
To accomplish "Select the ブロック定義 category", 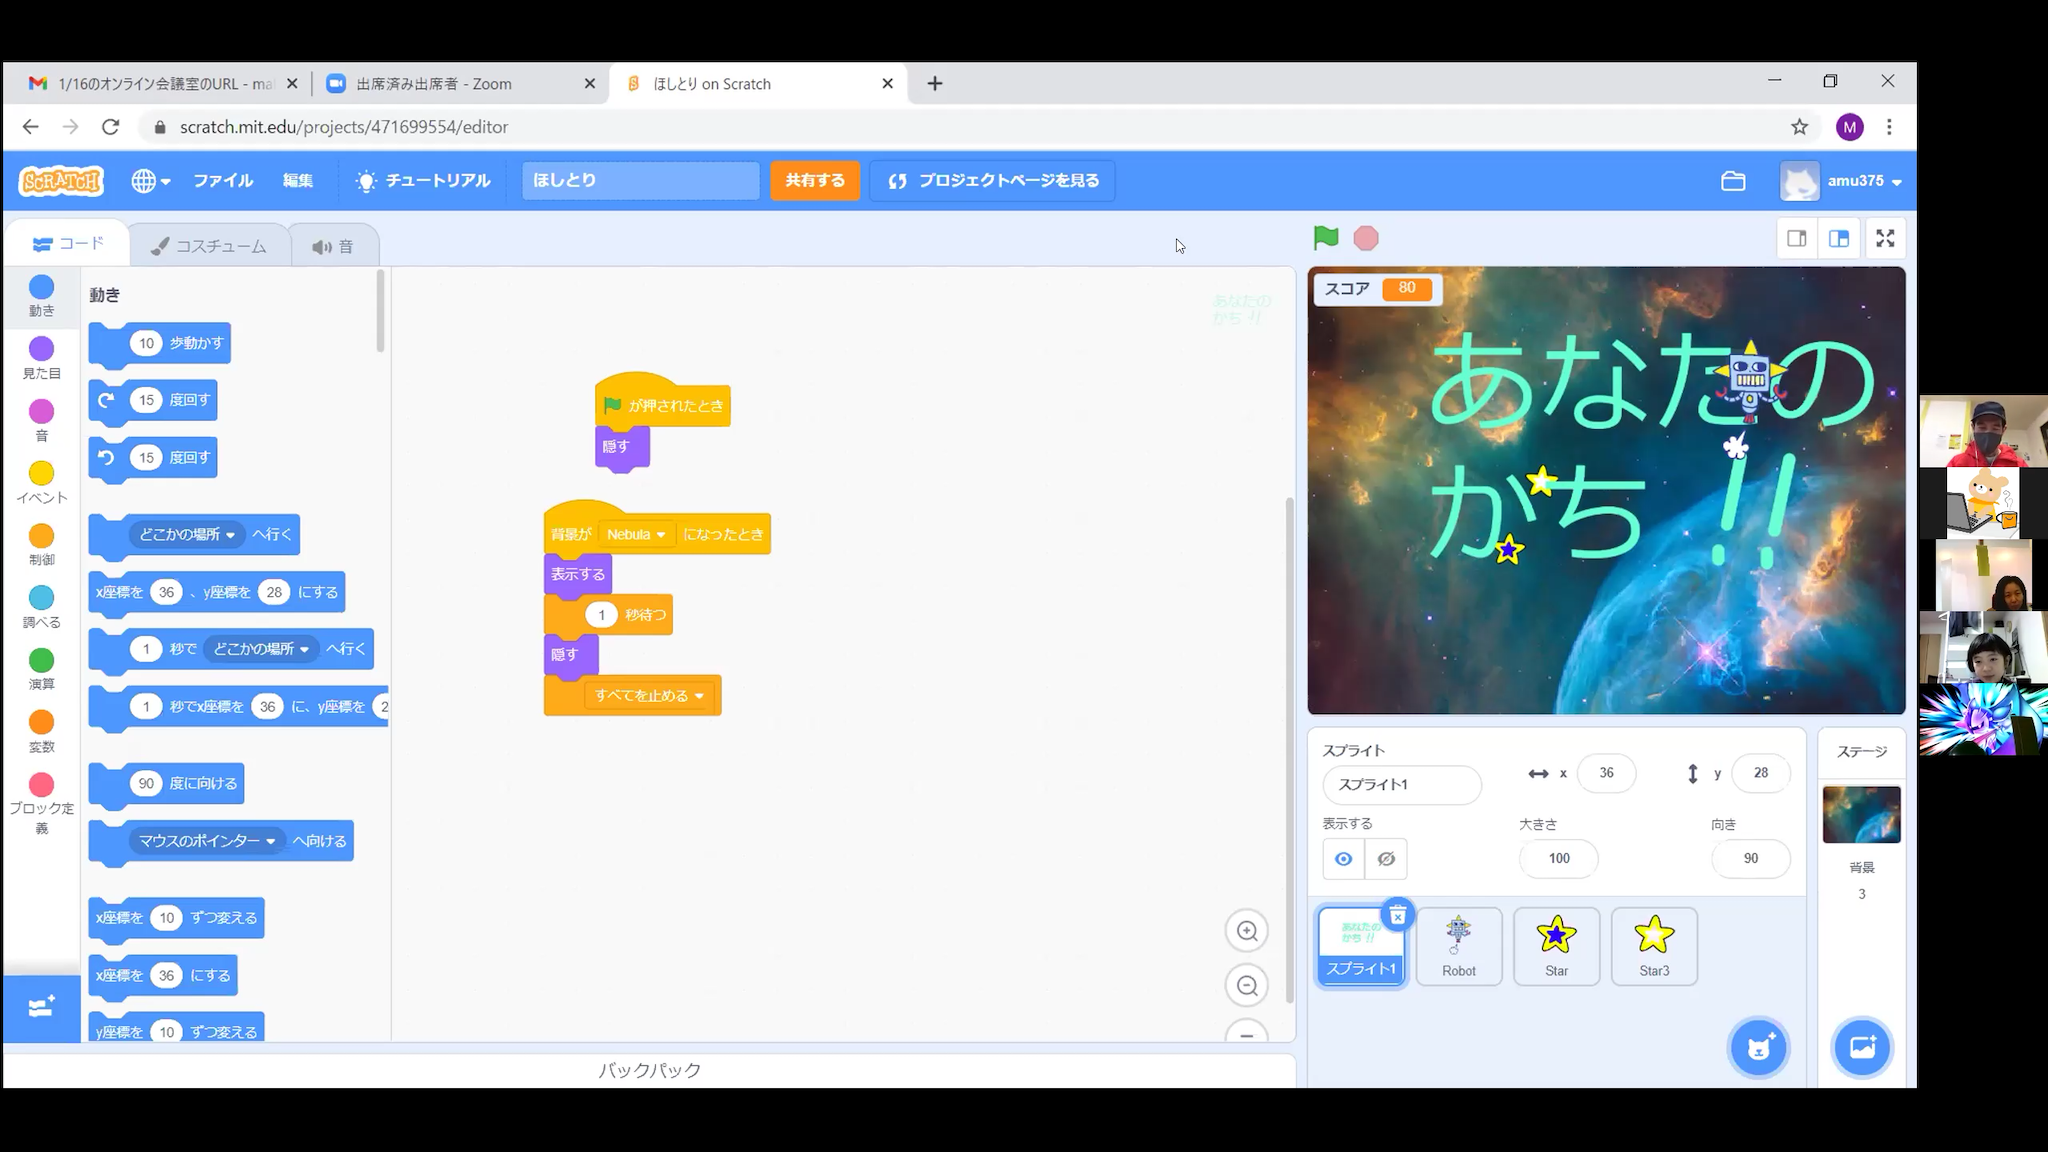I will coord(41,804).
